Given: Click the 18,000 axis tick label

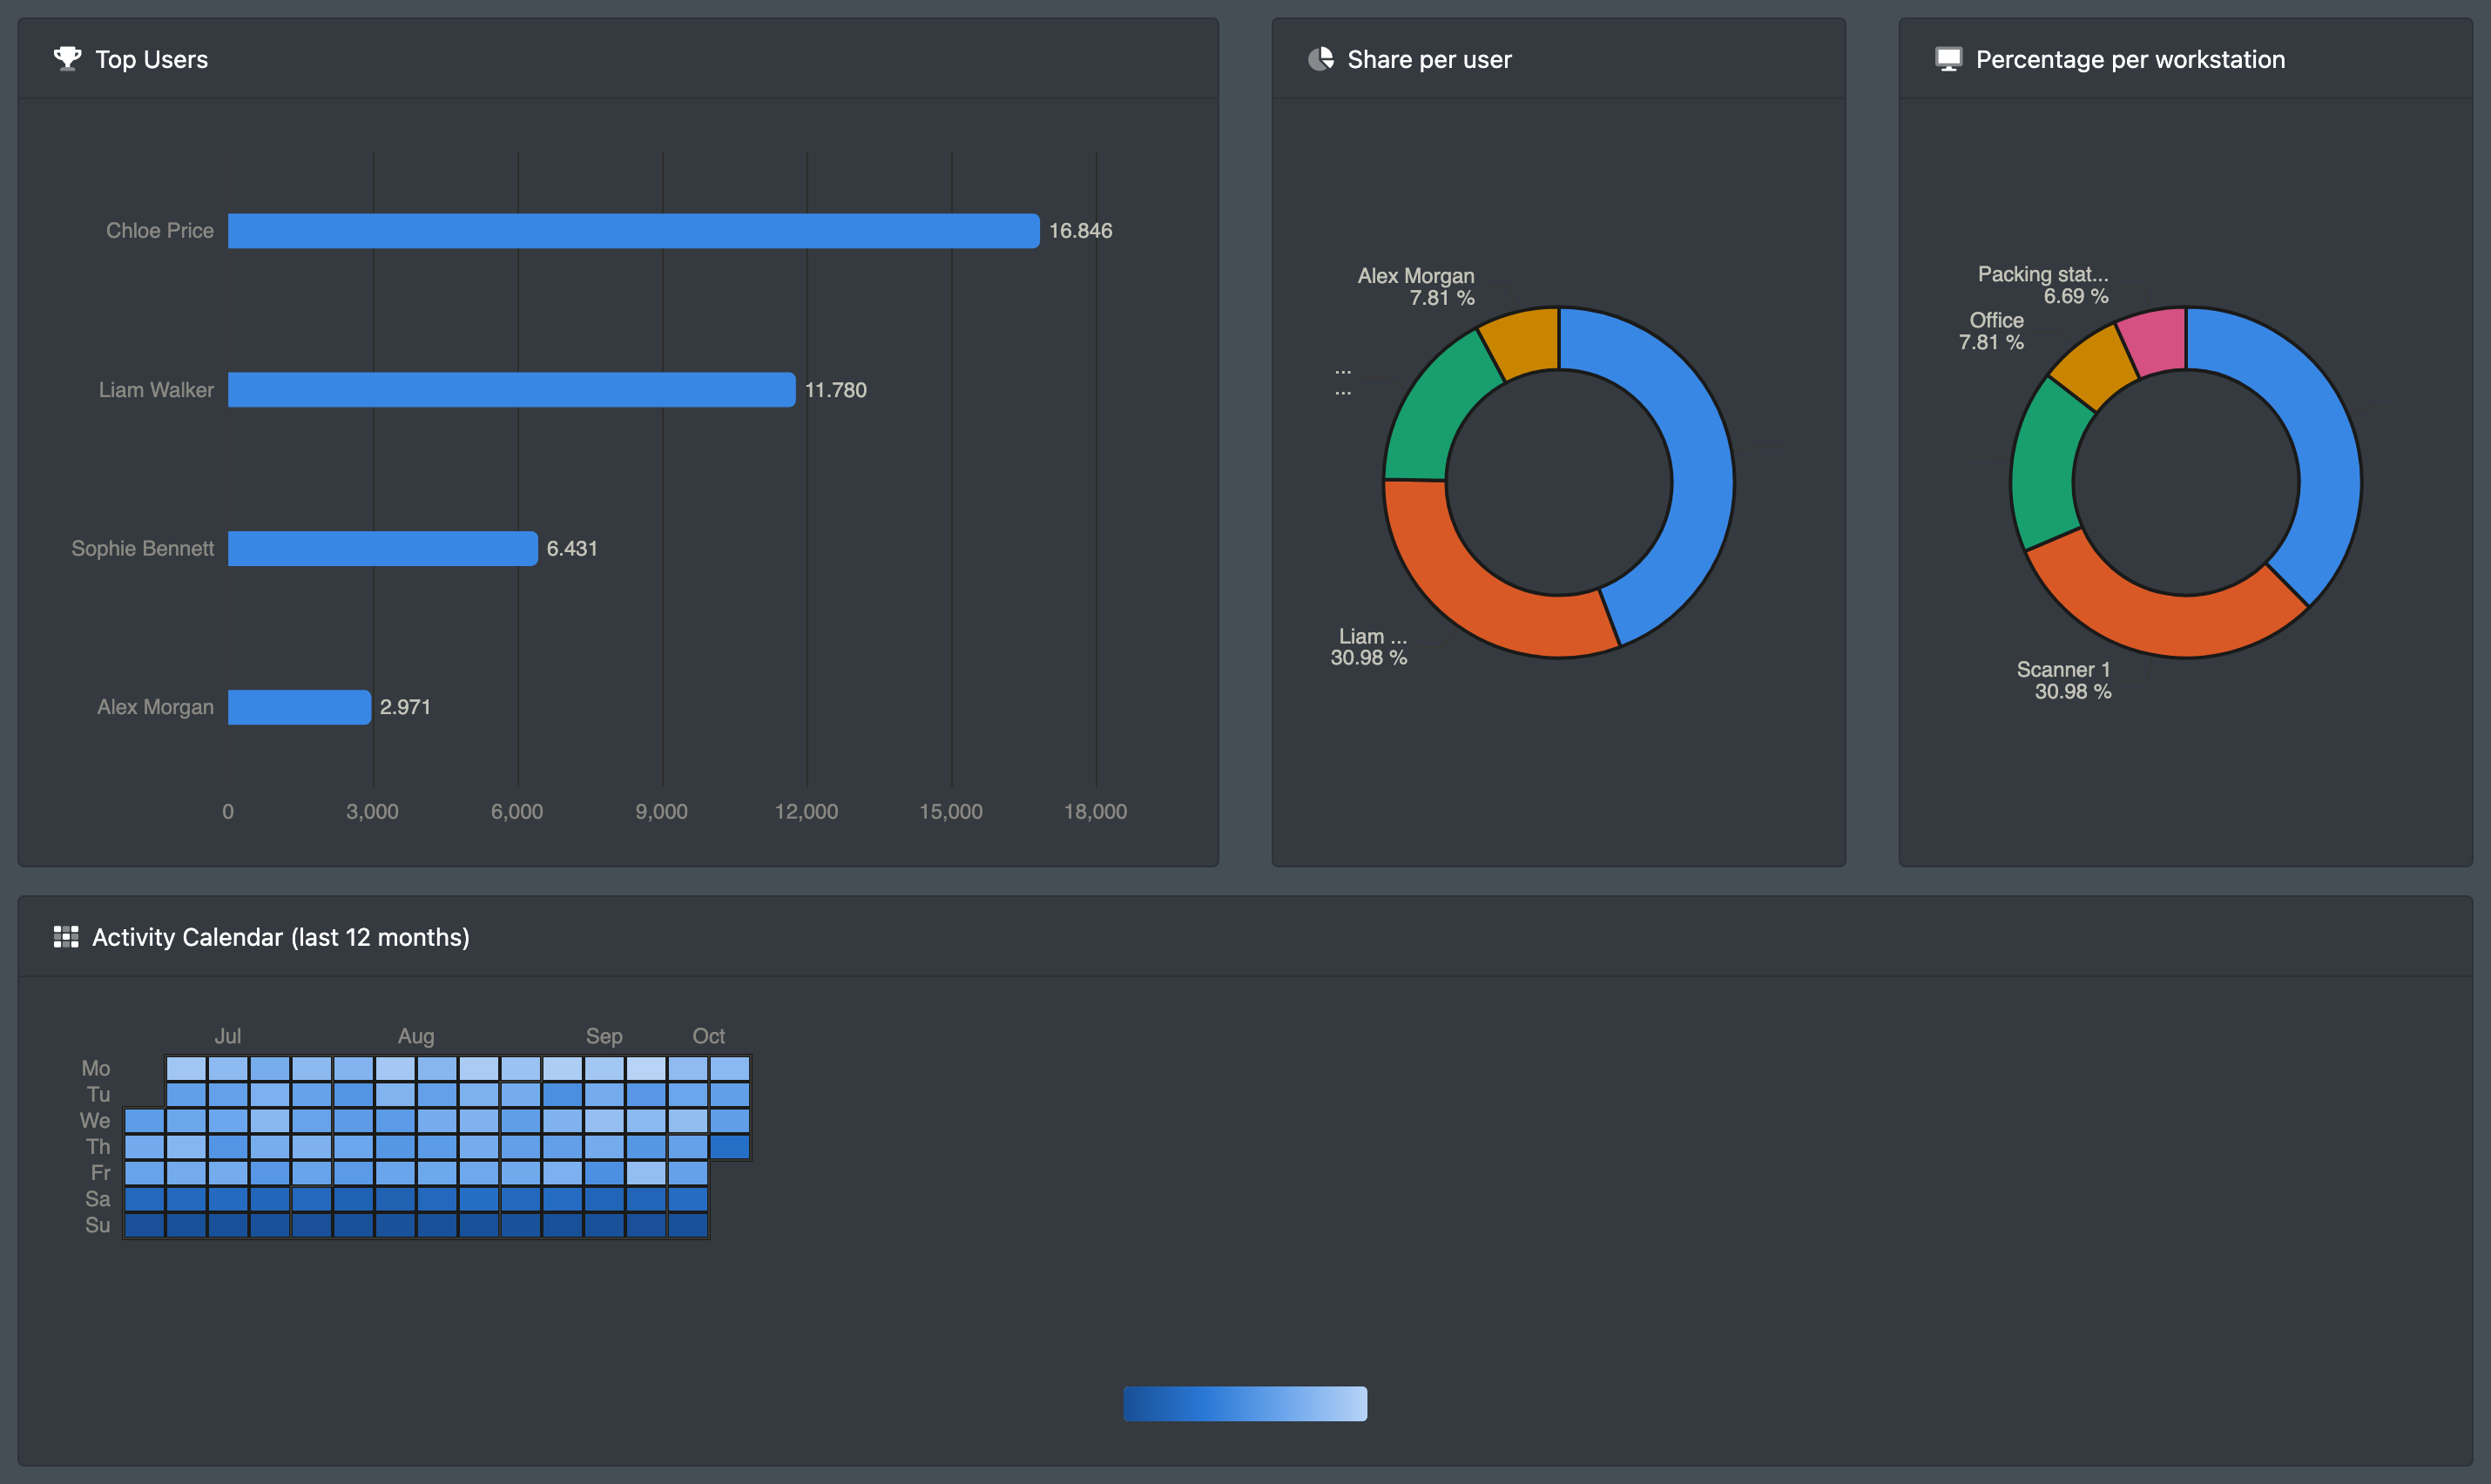Looking at the screenshot, I should 1095,812.
